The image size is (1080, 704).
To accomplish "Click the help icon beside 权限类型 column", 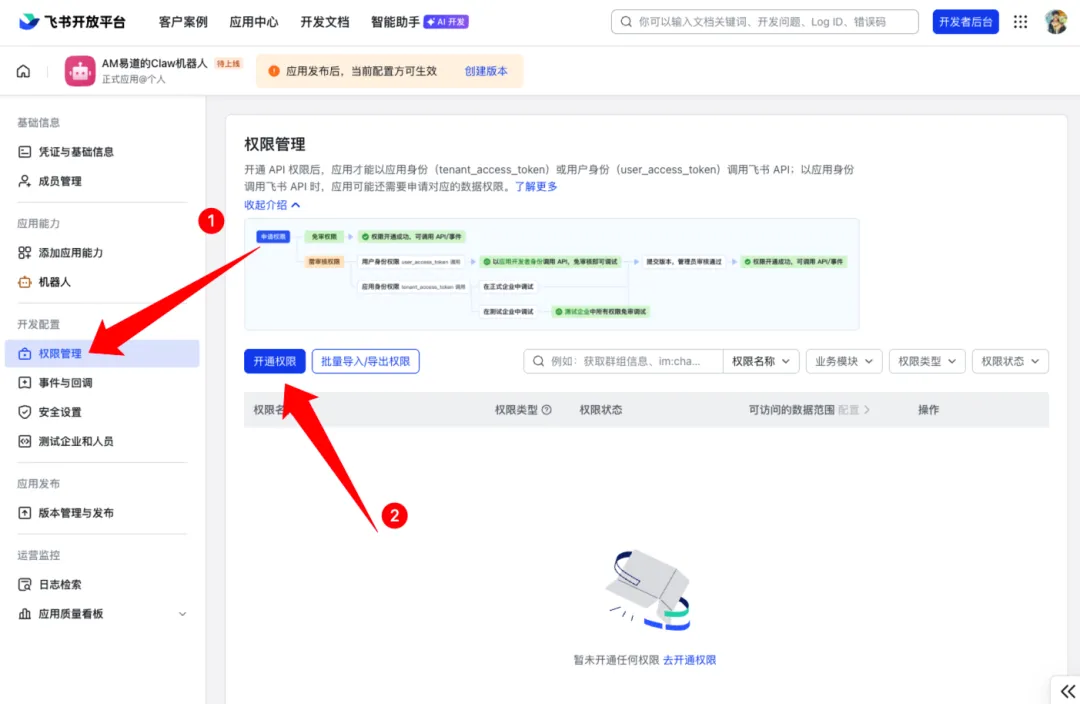I will point(547,410).
